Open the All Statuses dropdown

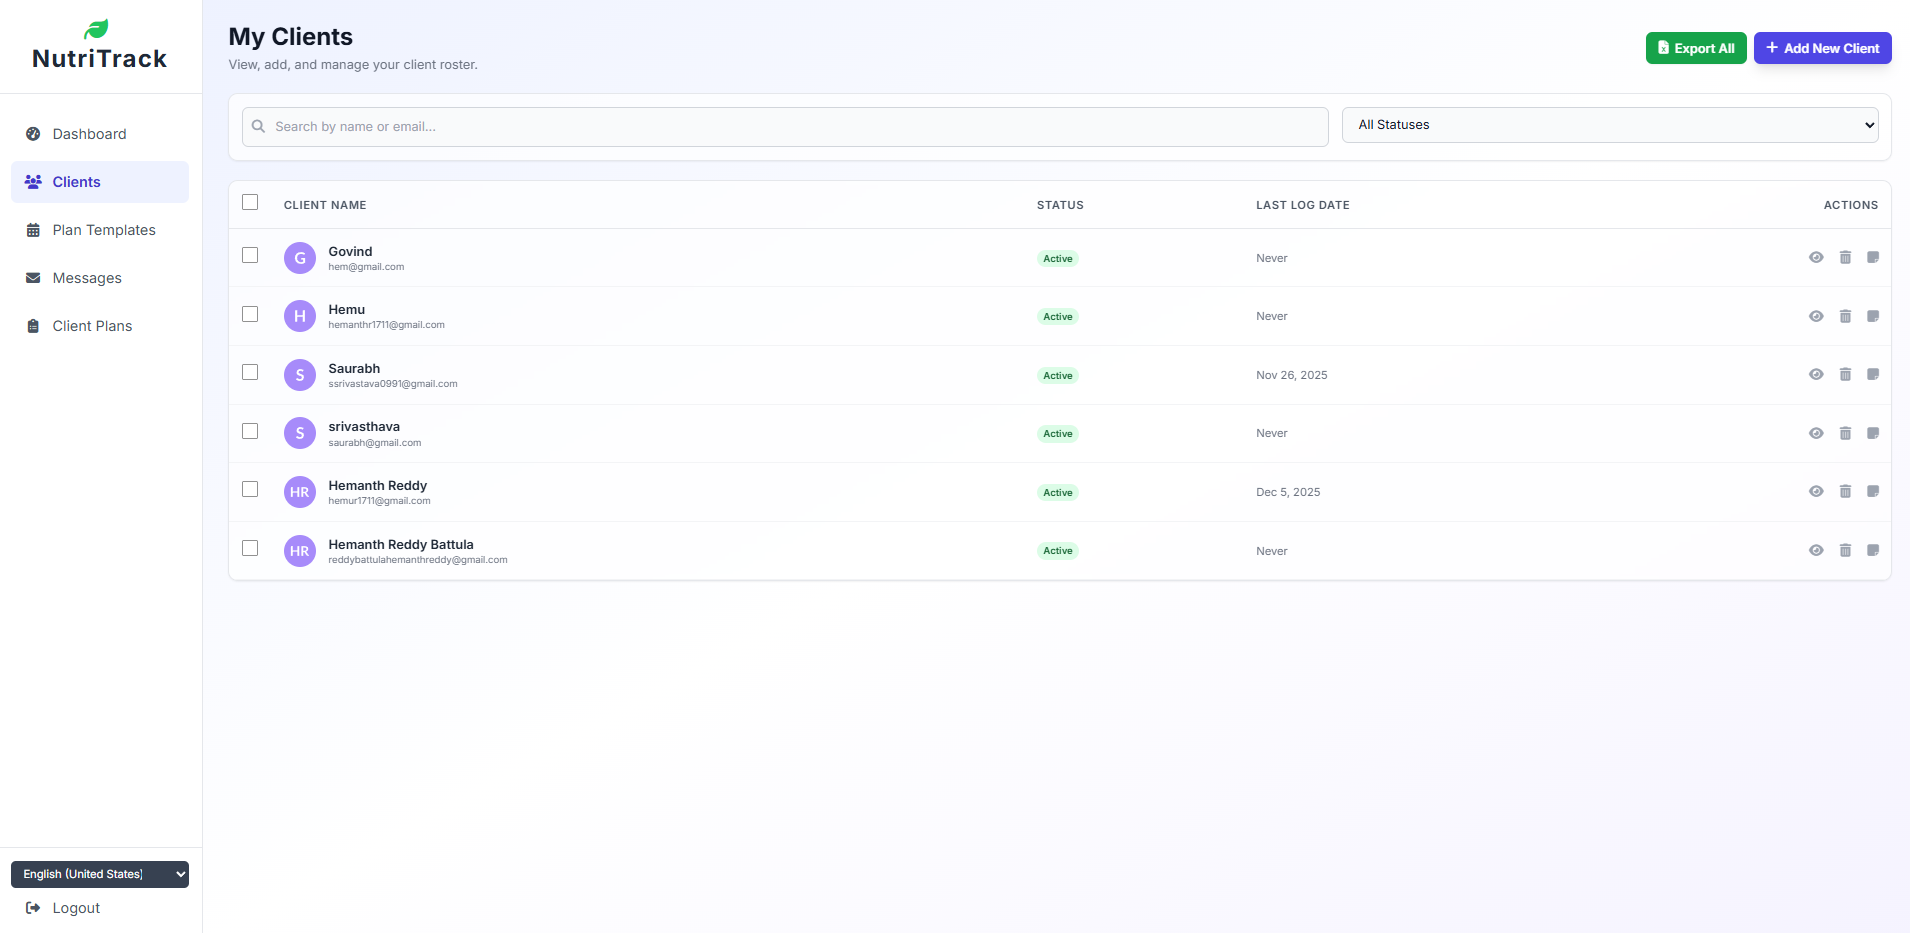1610,124
